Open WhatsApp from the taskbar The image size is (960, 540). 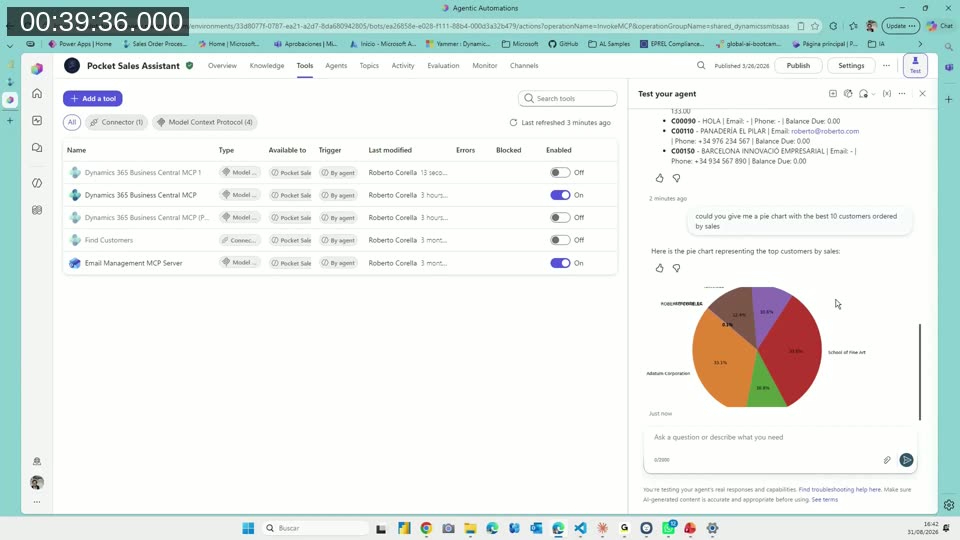668,528
